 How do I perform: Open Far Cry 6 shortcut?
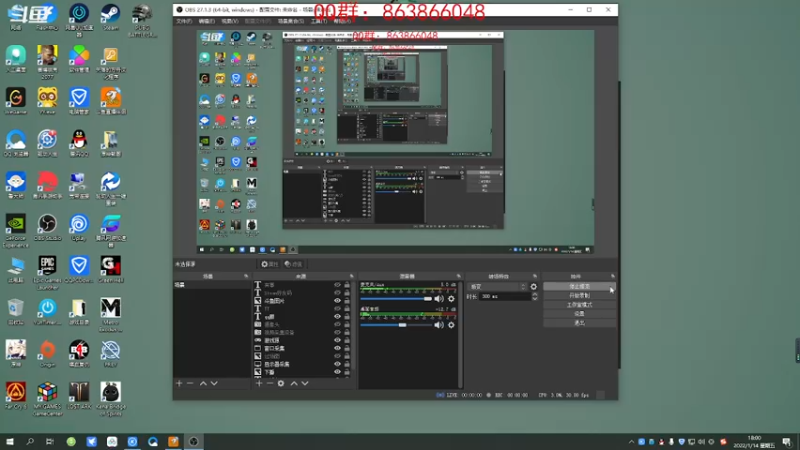16,396
